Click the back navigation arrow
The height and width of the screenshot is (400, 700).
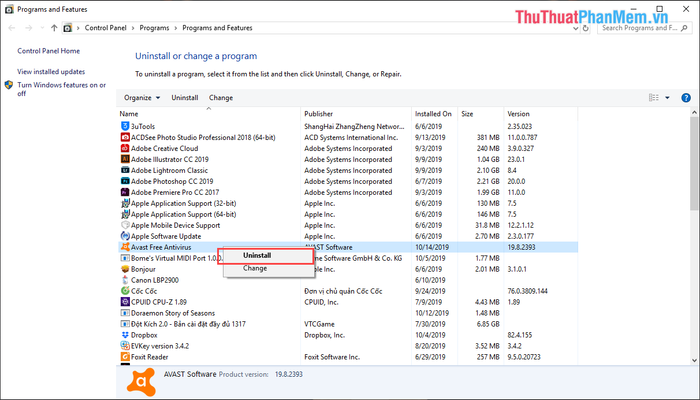(12, 28)
